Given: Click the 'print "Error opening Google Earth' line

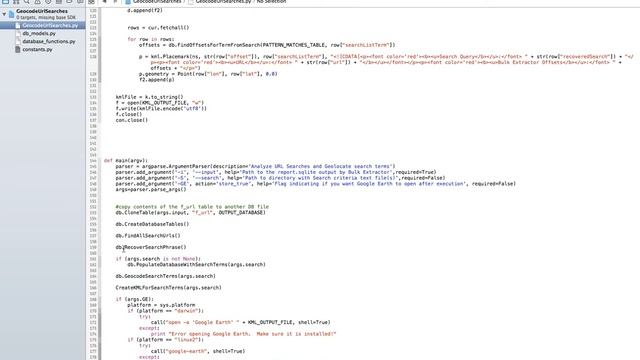Looking at the screenshot, I should click(243, 334).
